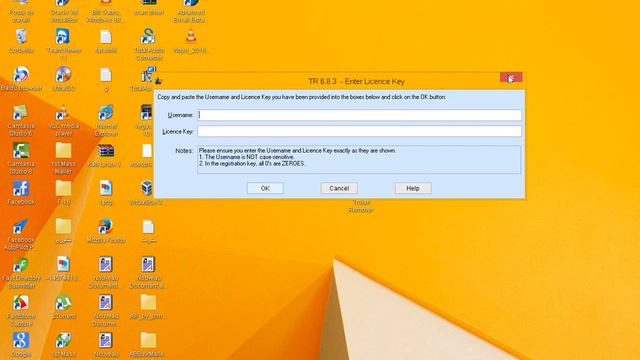
Task: Click the app icon in dialog title bar
Action: click(159, 81)
